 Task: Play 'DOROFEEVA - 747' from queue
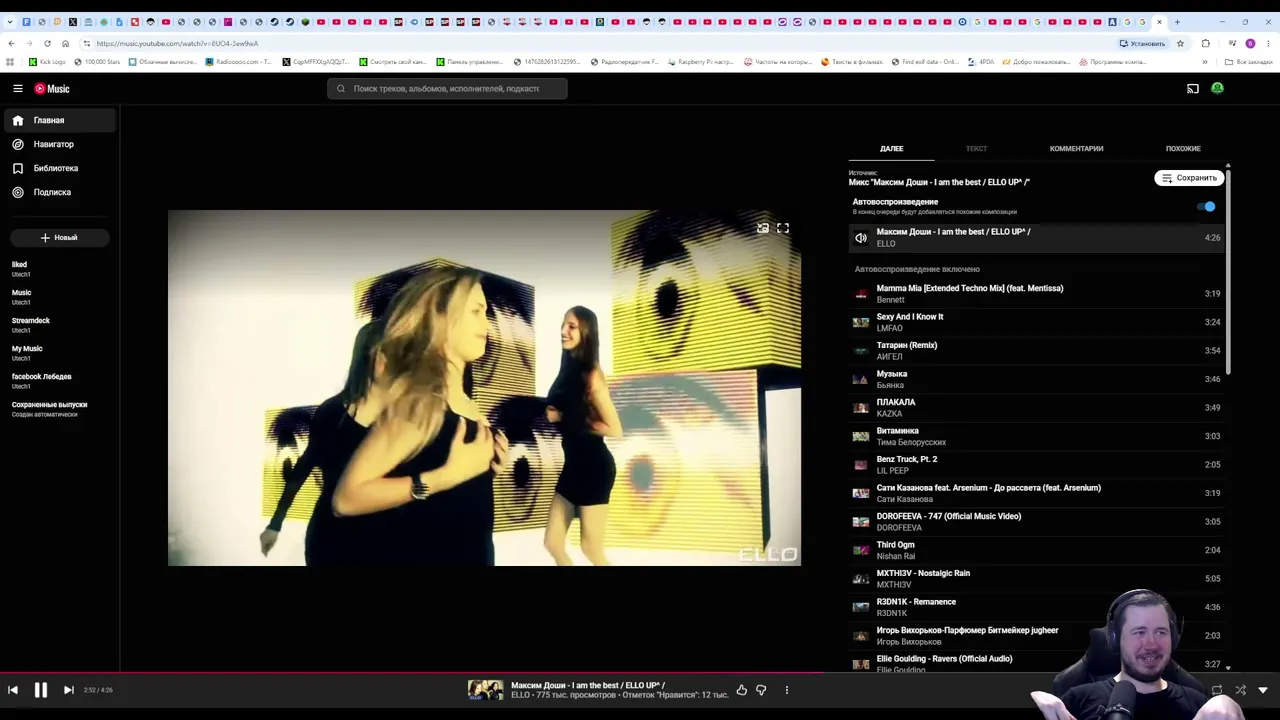pyautogui.click(x=1036, y=522)
